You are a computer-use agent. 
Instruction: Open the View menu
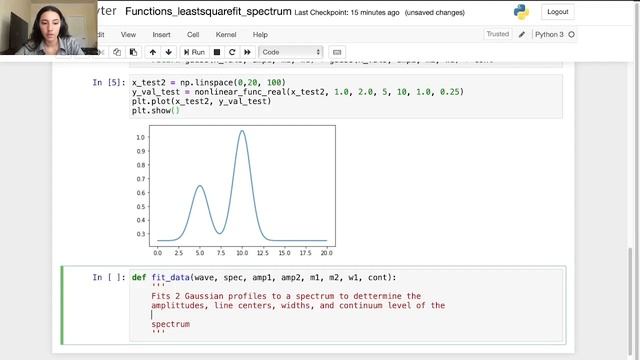coord(128,35)
